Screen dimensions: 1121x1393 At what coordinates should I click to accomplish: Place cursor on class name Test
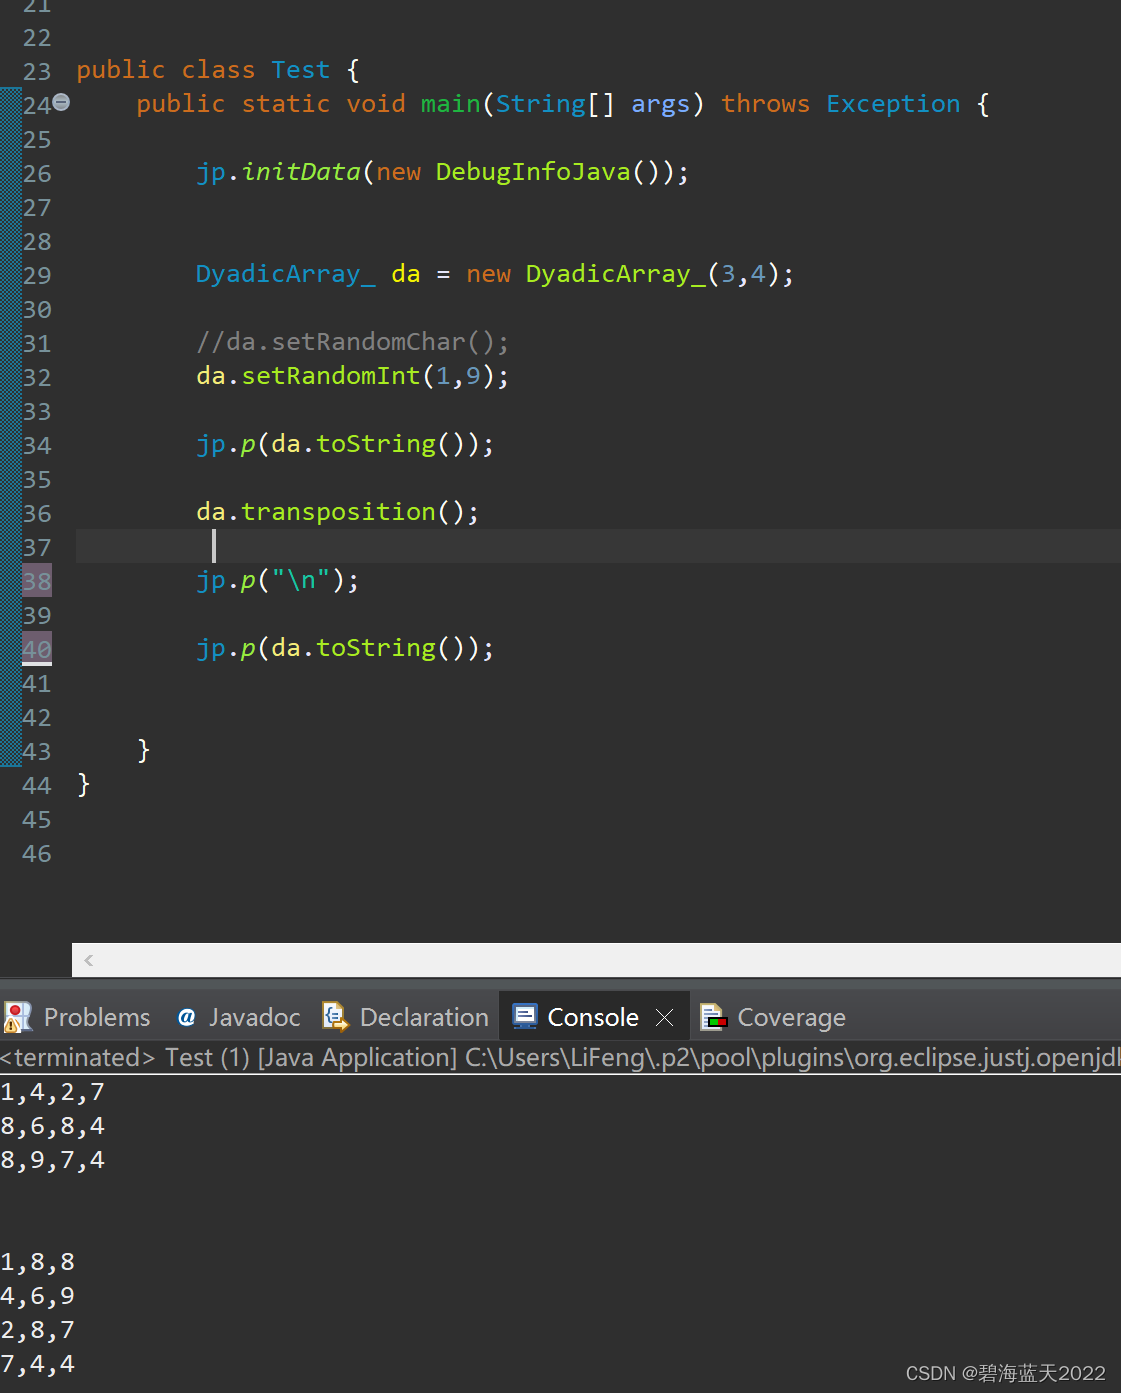(300, 70)
